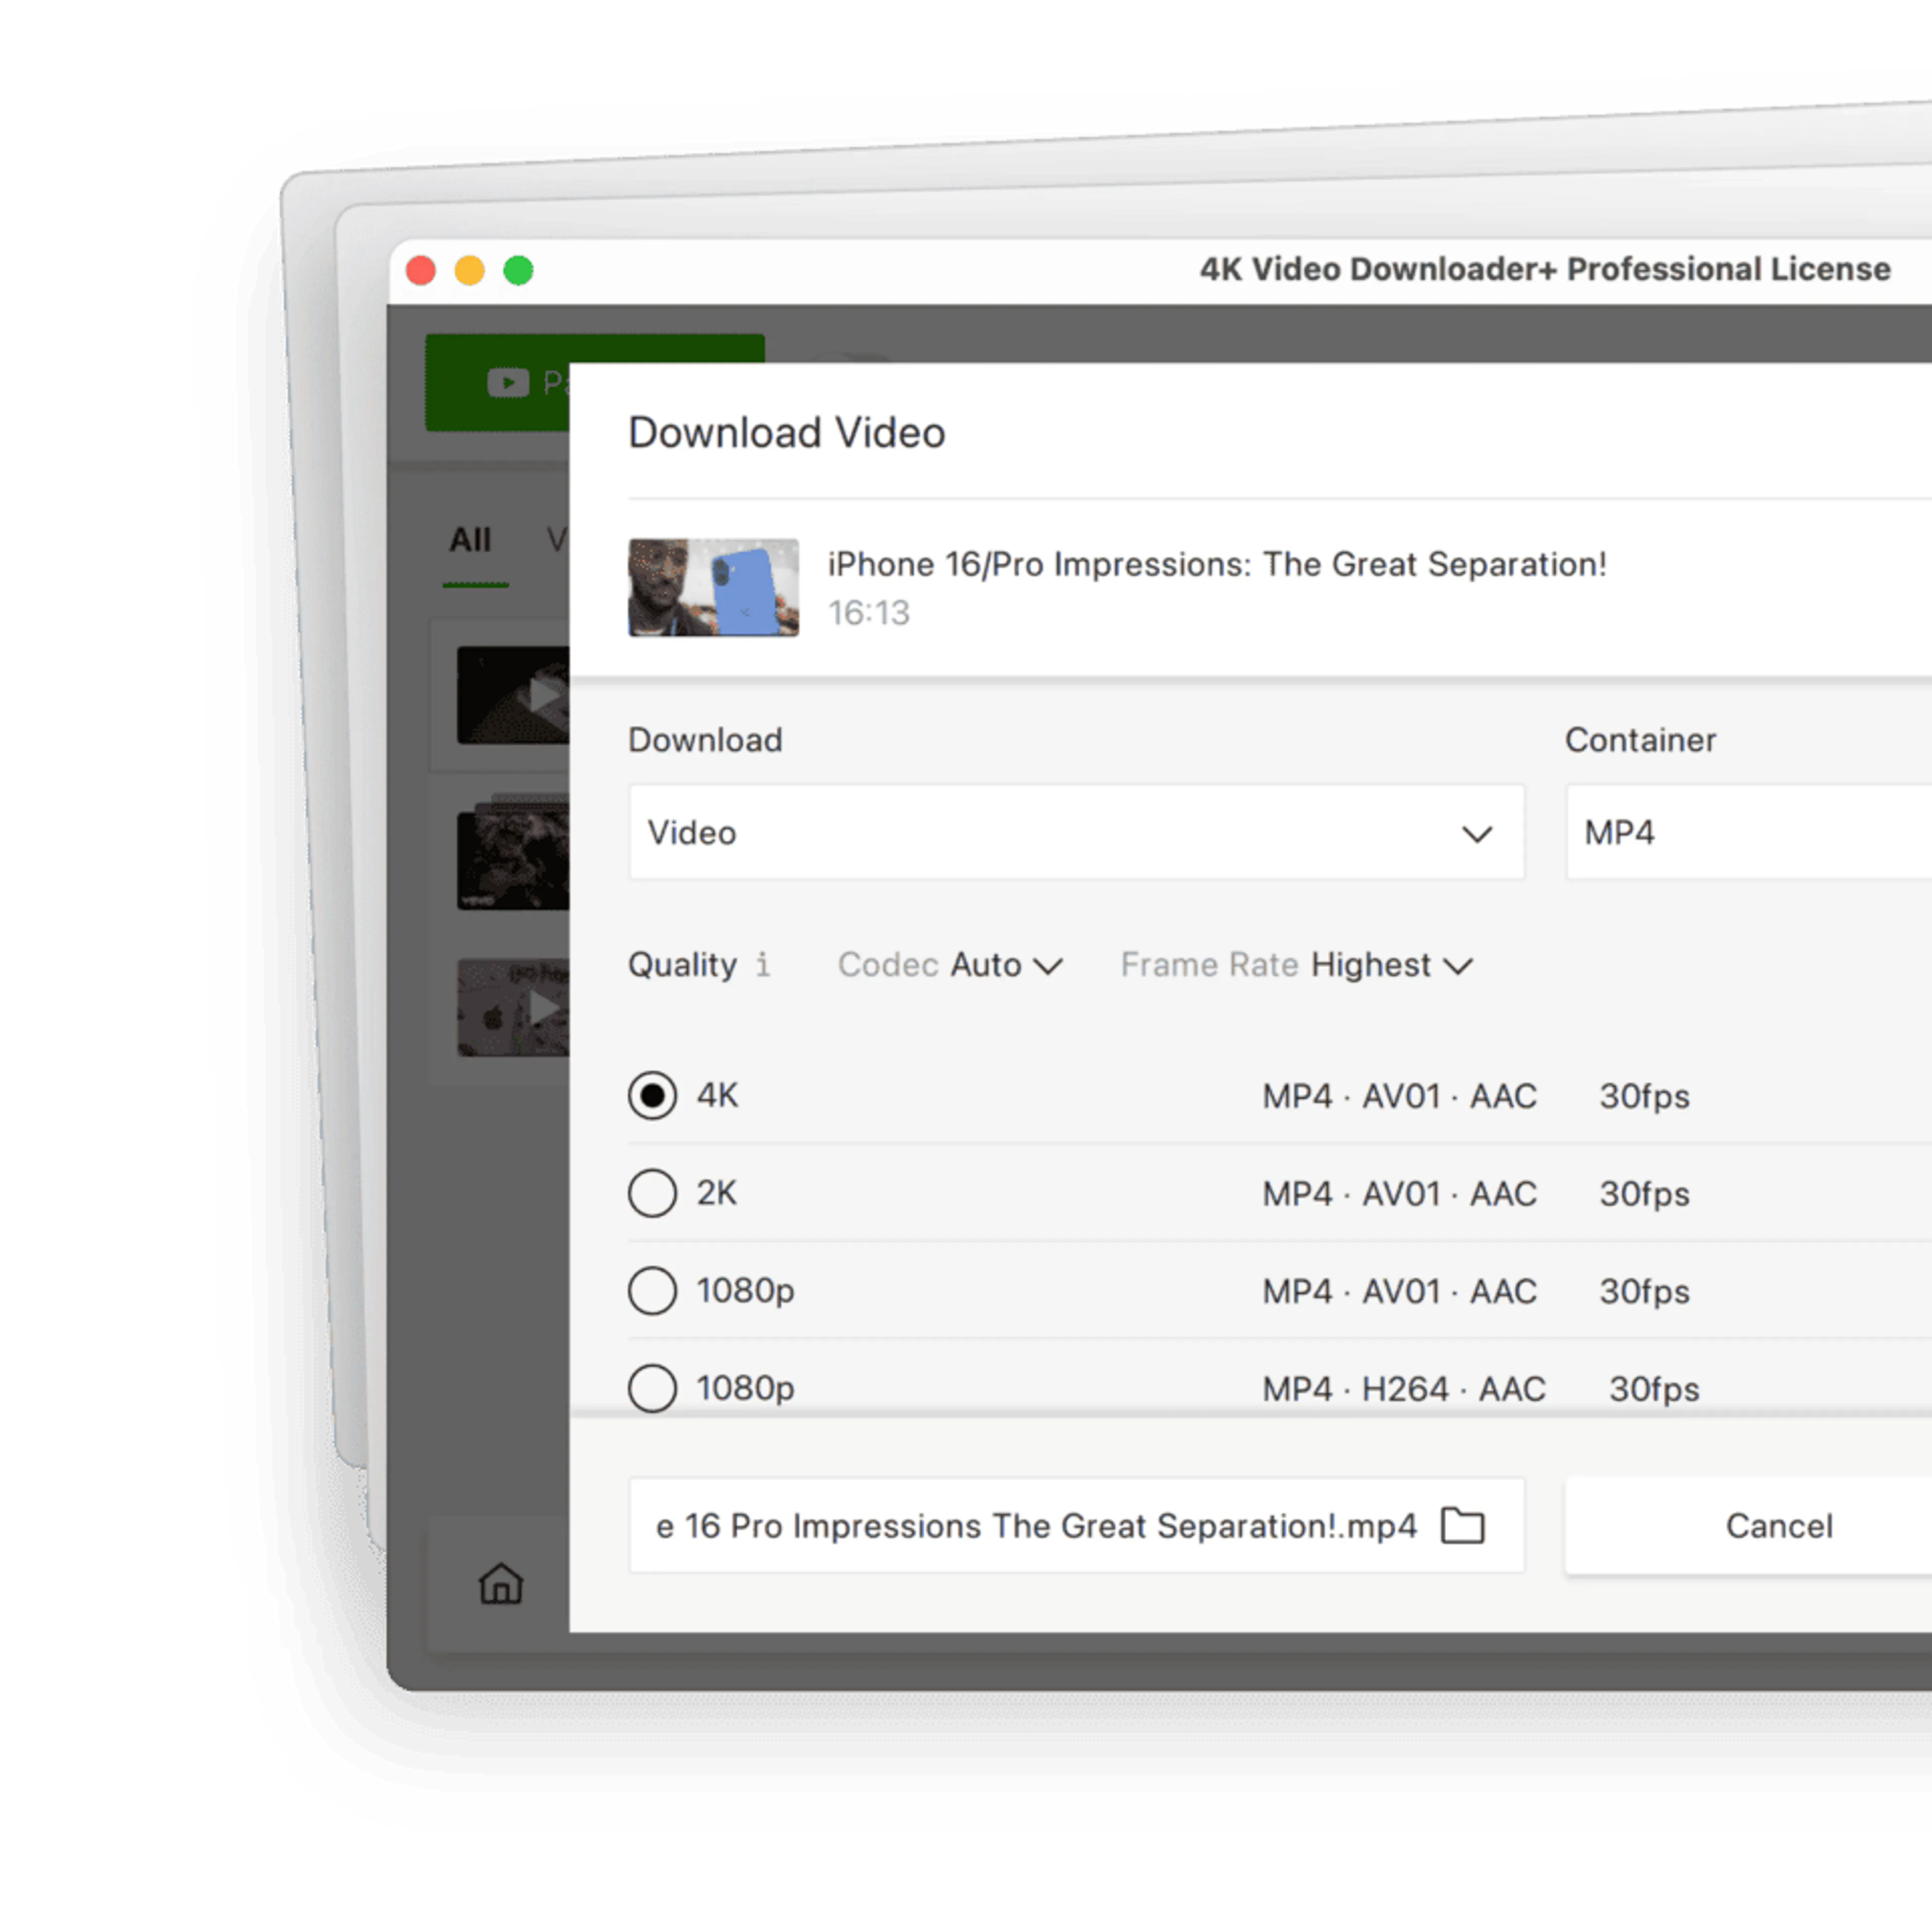The width and height of the screenshot is (1932, 1932).
Task: Choose the 1080p AV01 quality option
Action: [x=652, y=1290]
